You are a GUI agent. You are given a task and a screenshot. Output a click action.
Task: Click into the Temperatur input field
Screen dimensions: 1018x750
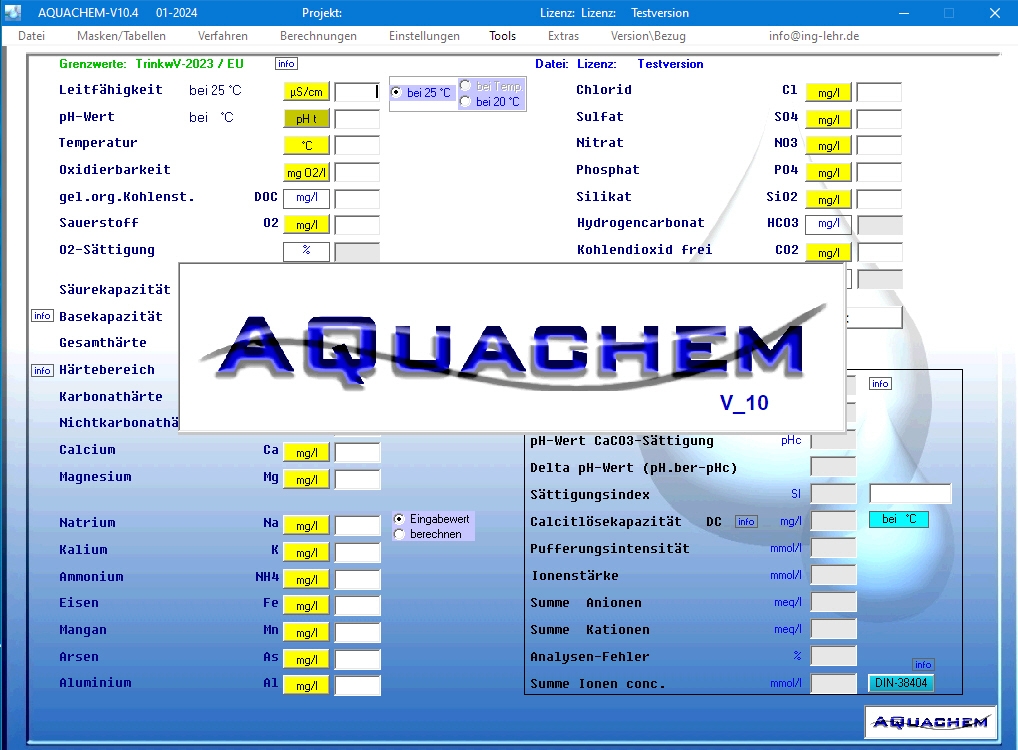(357, 145)
